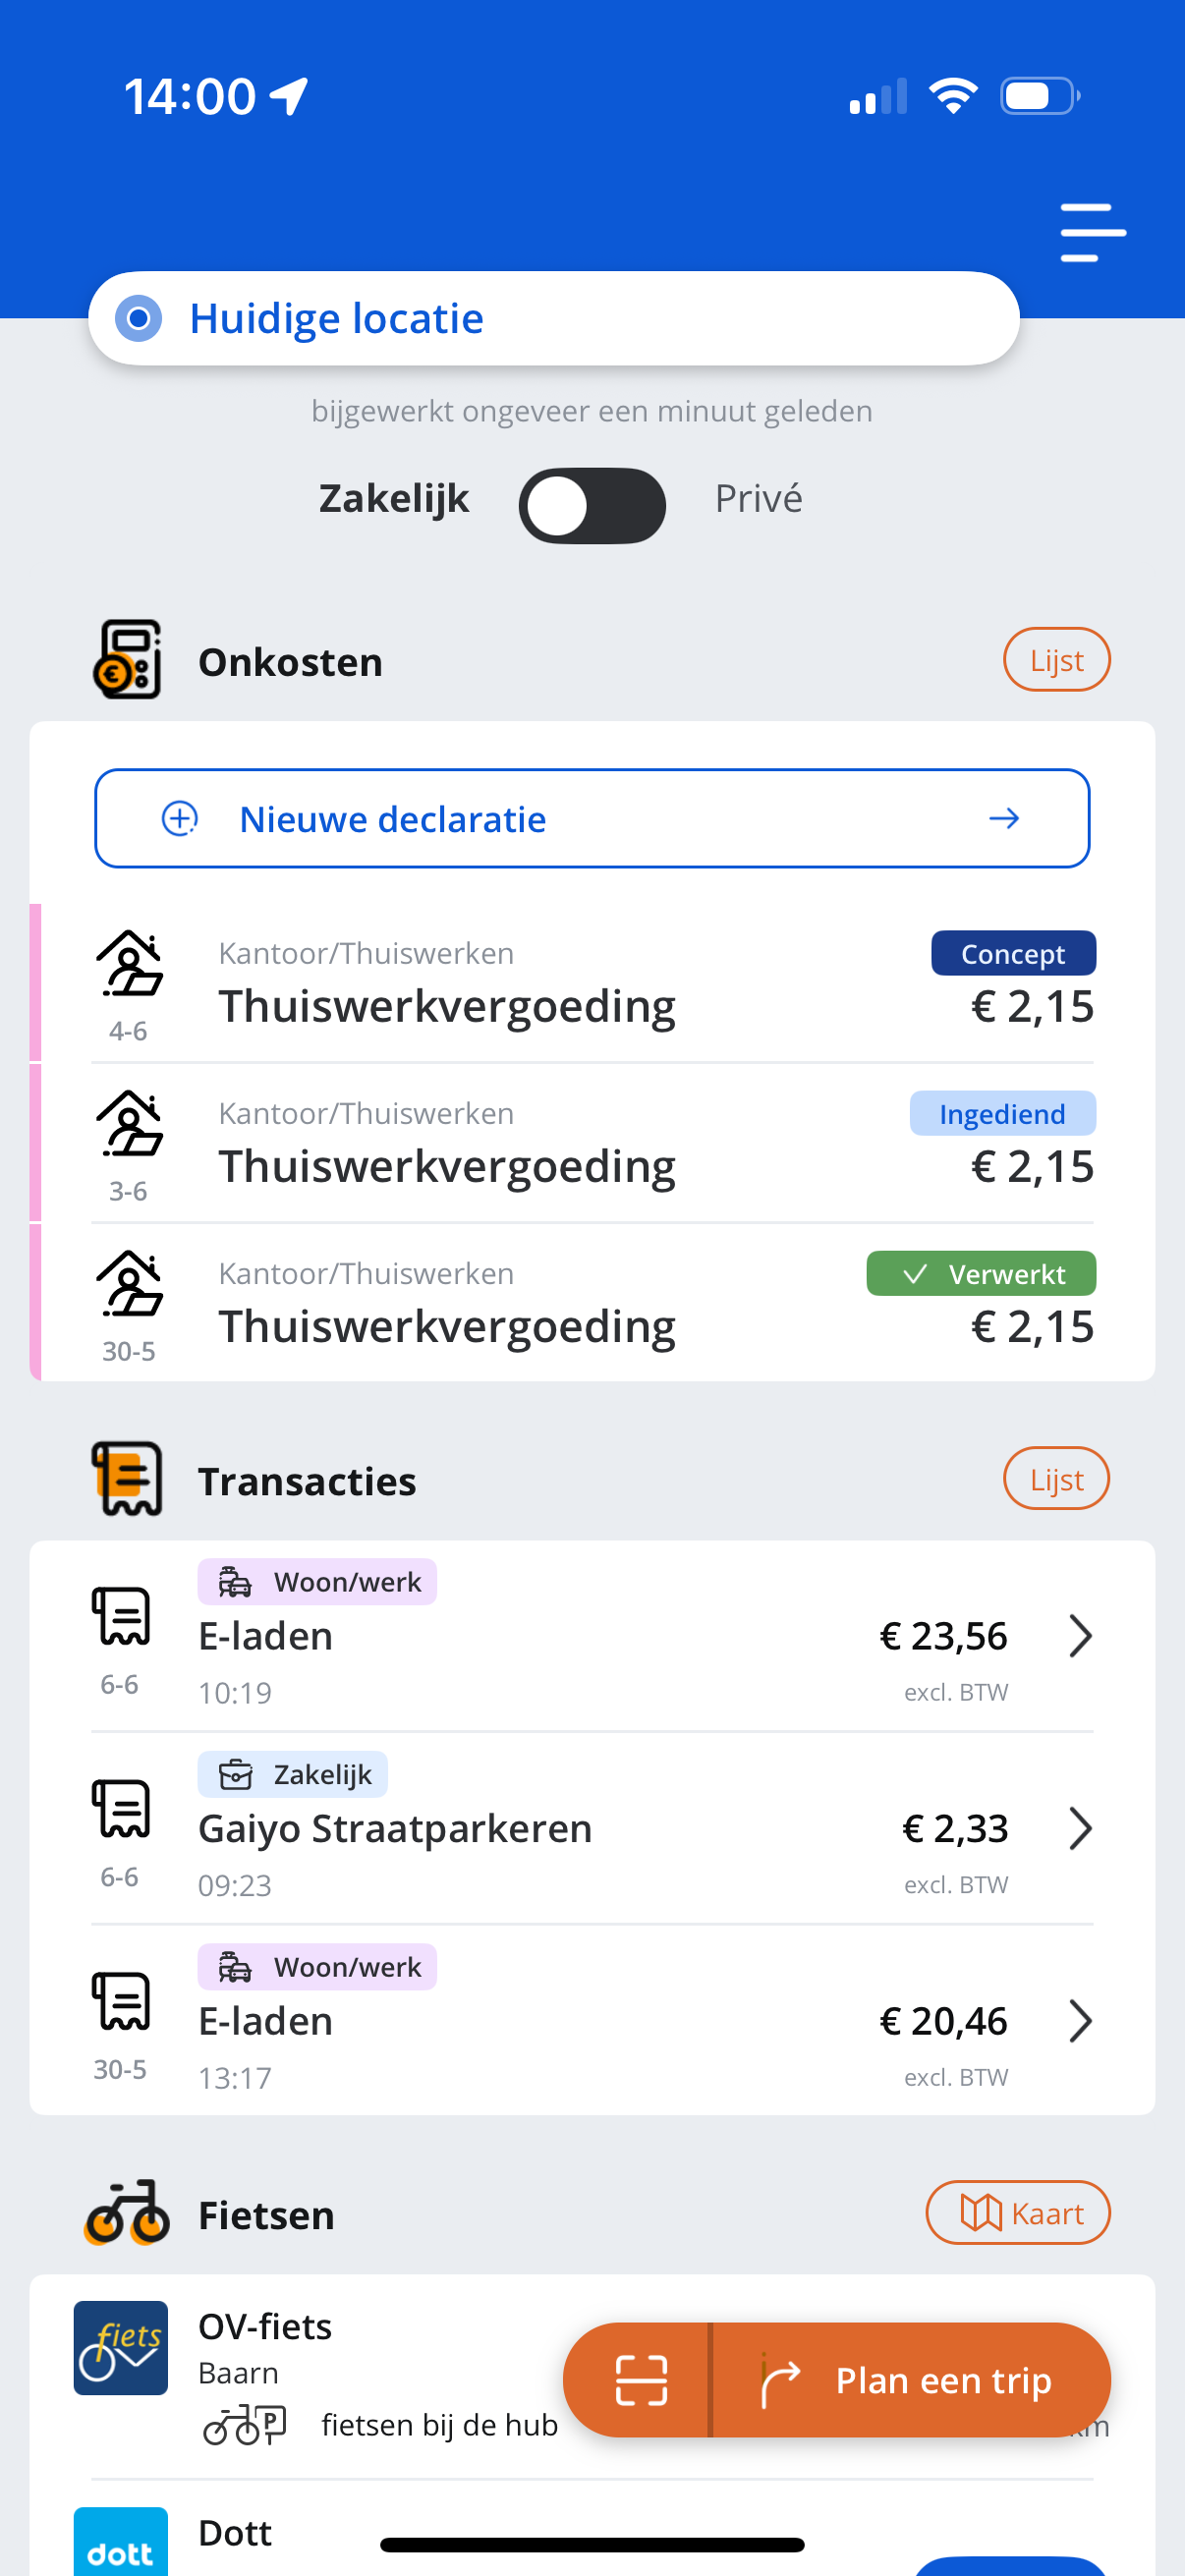This screenshot has height=2576, width=1185.
Task: Tap the QR scan icon button
Action: (640, 2379)
